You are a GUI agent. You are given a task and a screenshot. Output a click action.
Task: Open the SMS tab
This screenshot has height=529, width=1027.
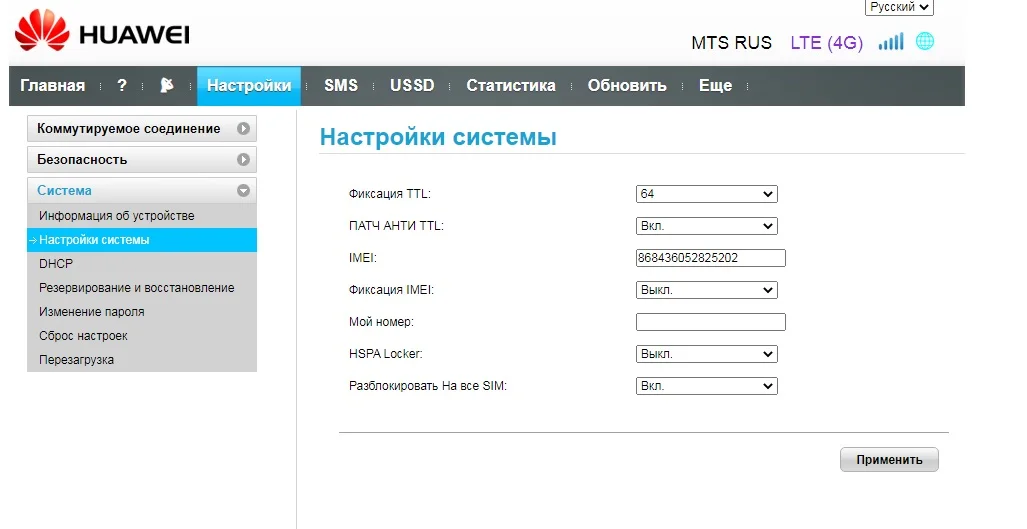[341, 85]
